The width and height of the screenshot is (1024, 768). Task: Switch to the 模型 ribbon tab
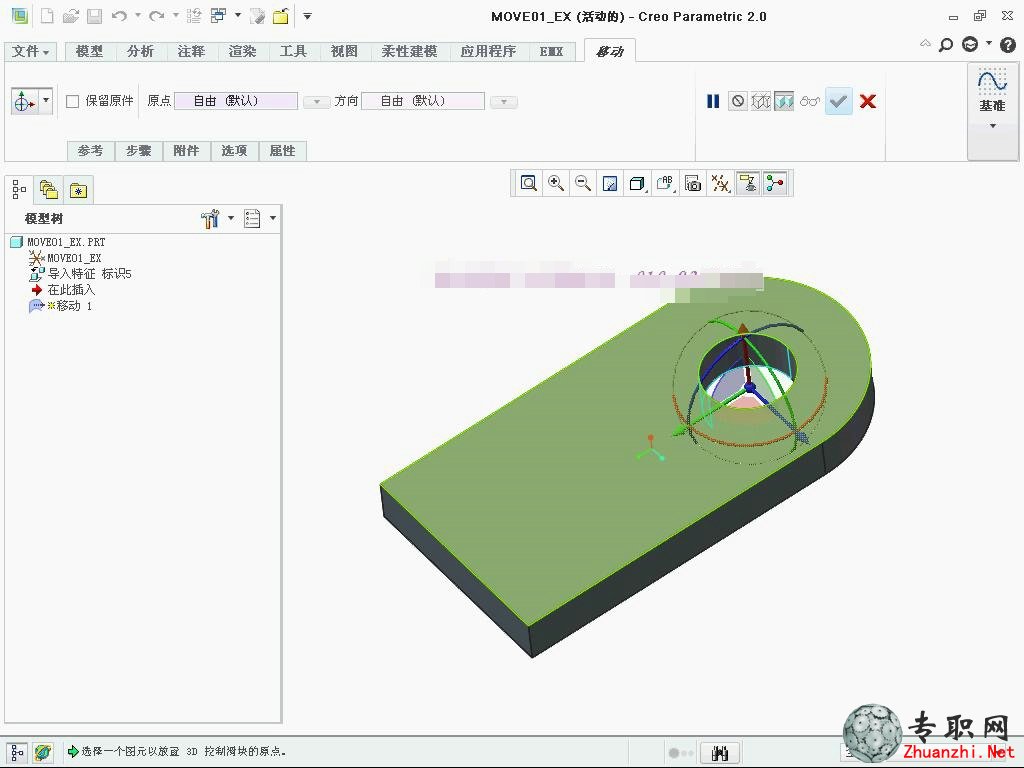(x=89, y=51)
